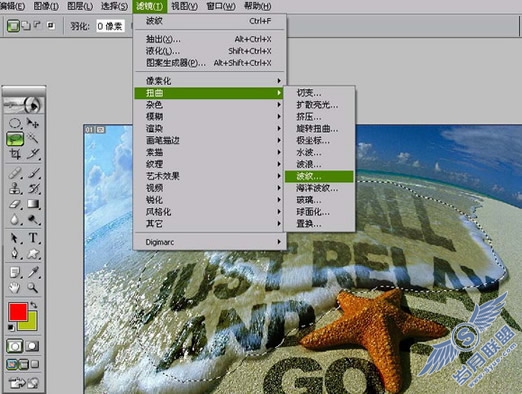Viewport: 522px width, 394px height.
Task: Open the 滤镜(T) menu
Action: (x=150, y=6)
